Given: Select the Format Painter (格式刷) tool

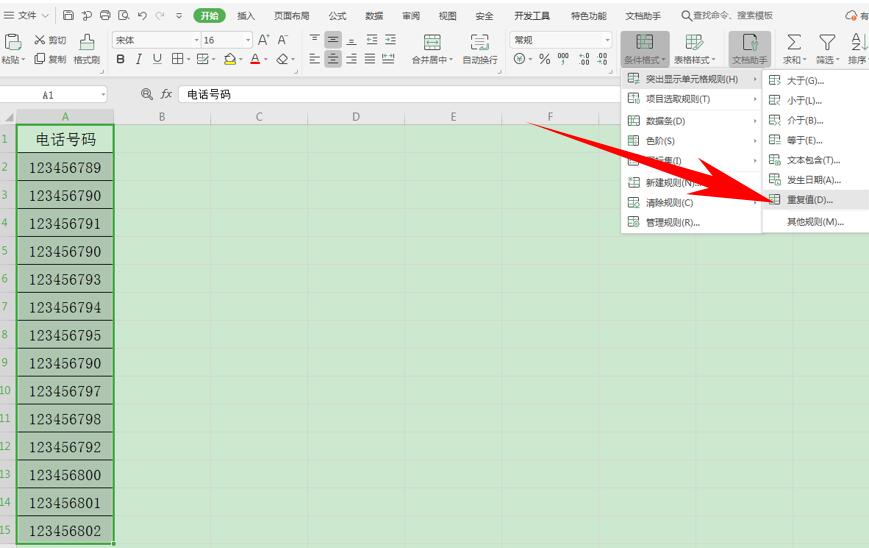Looking at the screenshot, I should [x=86, y=49].
